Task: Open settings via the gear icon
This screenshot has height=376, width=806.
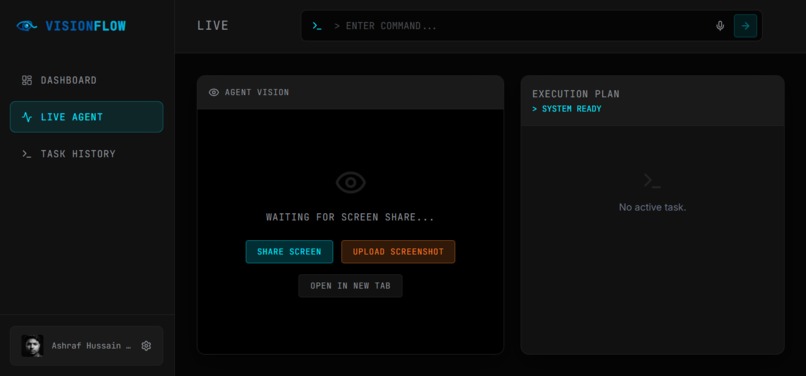Action: point(146,346)
